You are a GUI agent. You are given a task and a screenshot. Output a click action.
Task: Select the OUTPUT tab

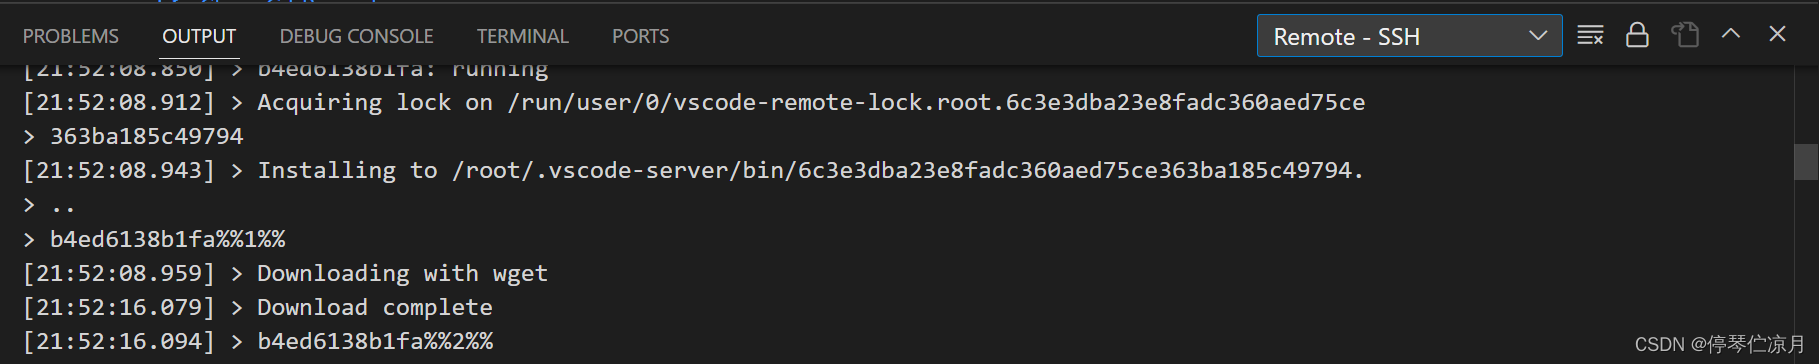coord(199,36)
